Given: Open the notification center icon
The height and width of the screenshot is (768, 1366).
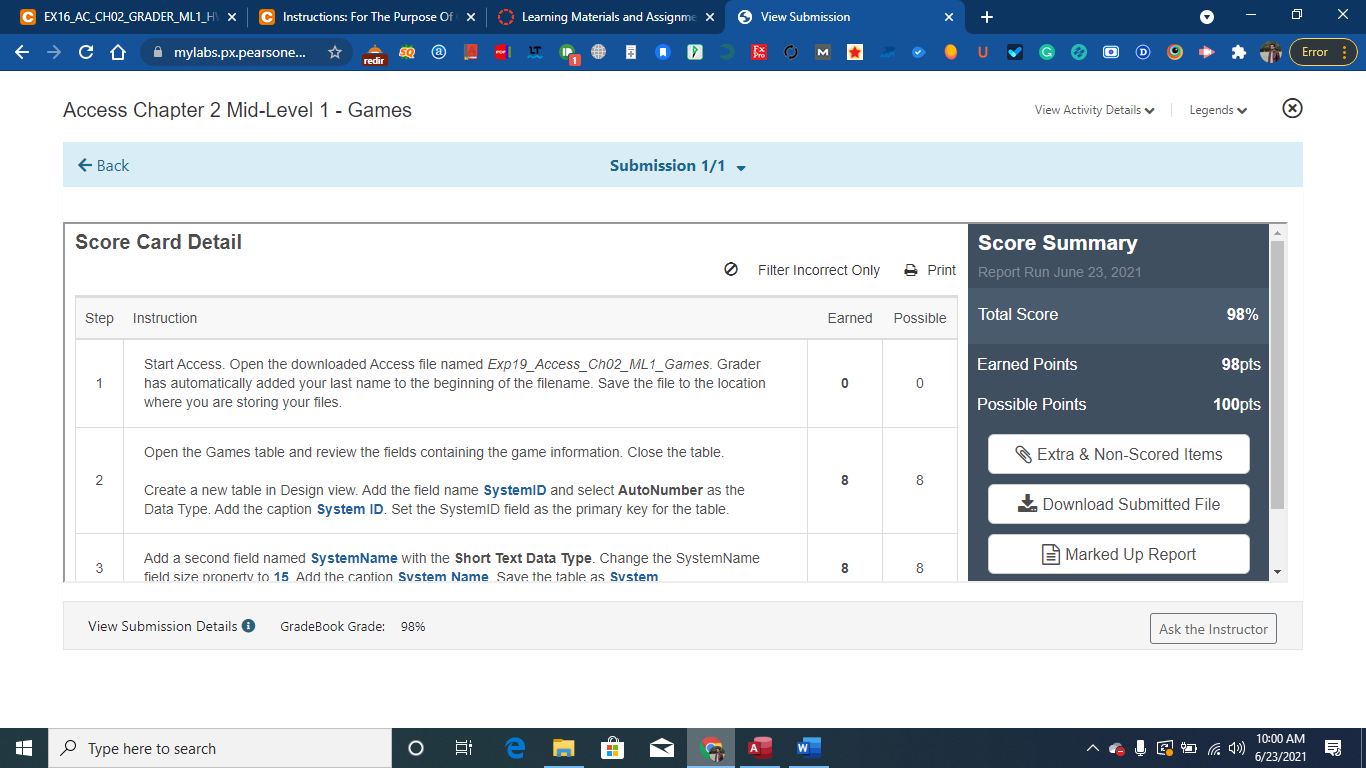Looking at the screenshot, I should click(x=1333, y=748).
